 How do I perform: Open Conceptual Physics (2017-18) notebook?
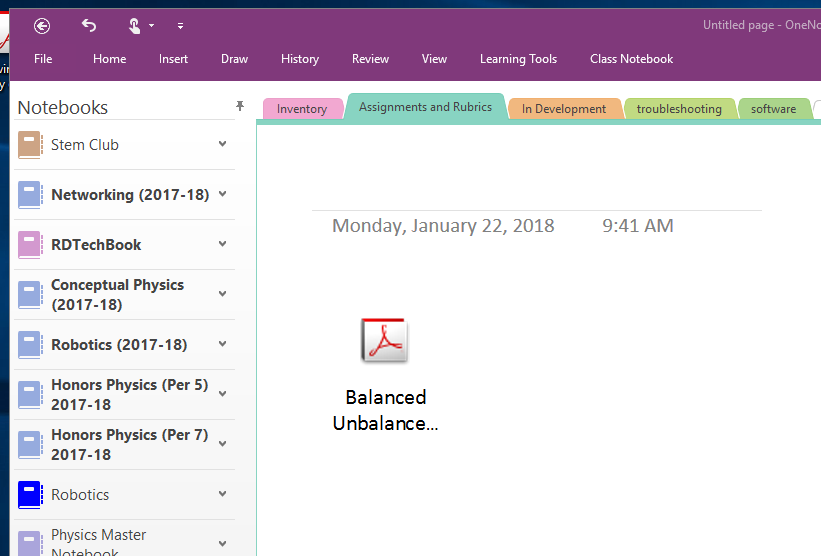click(x=125, y=295)
